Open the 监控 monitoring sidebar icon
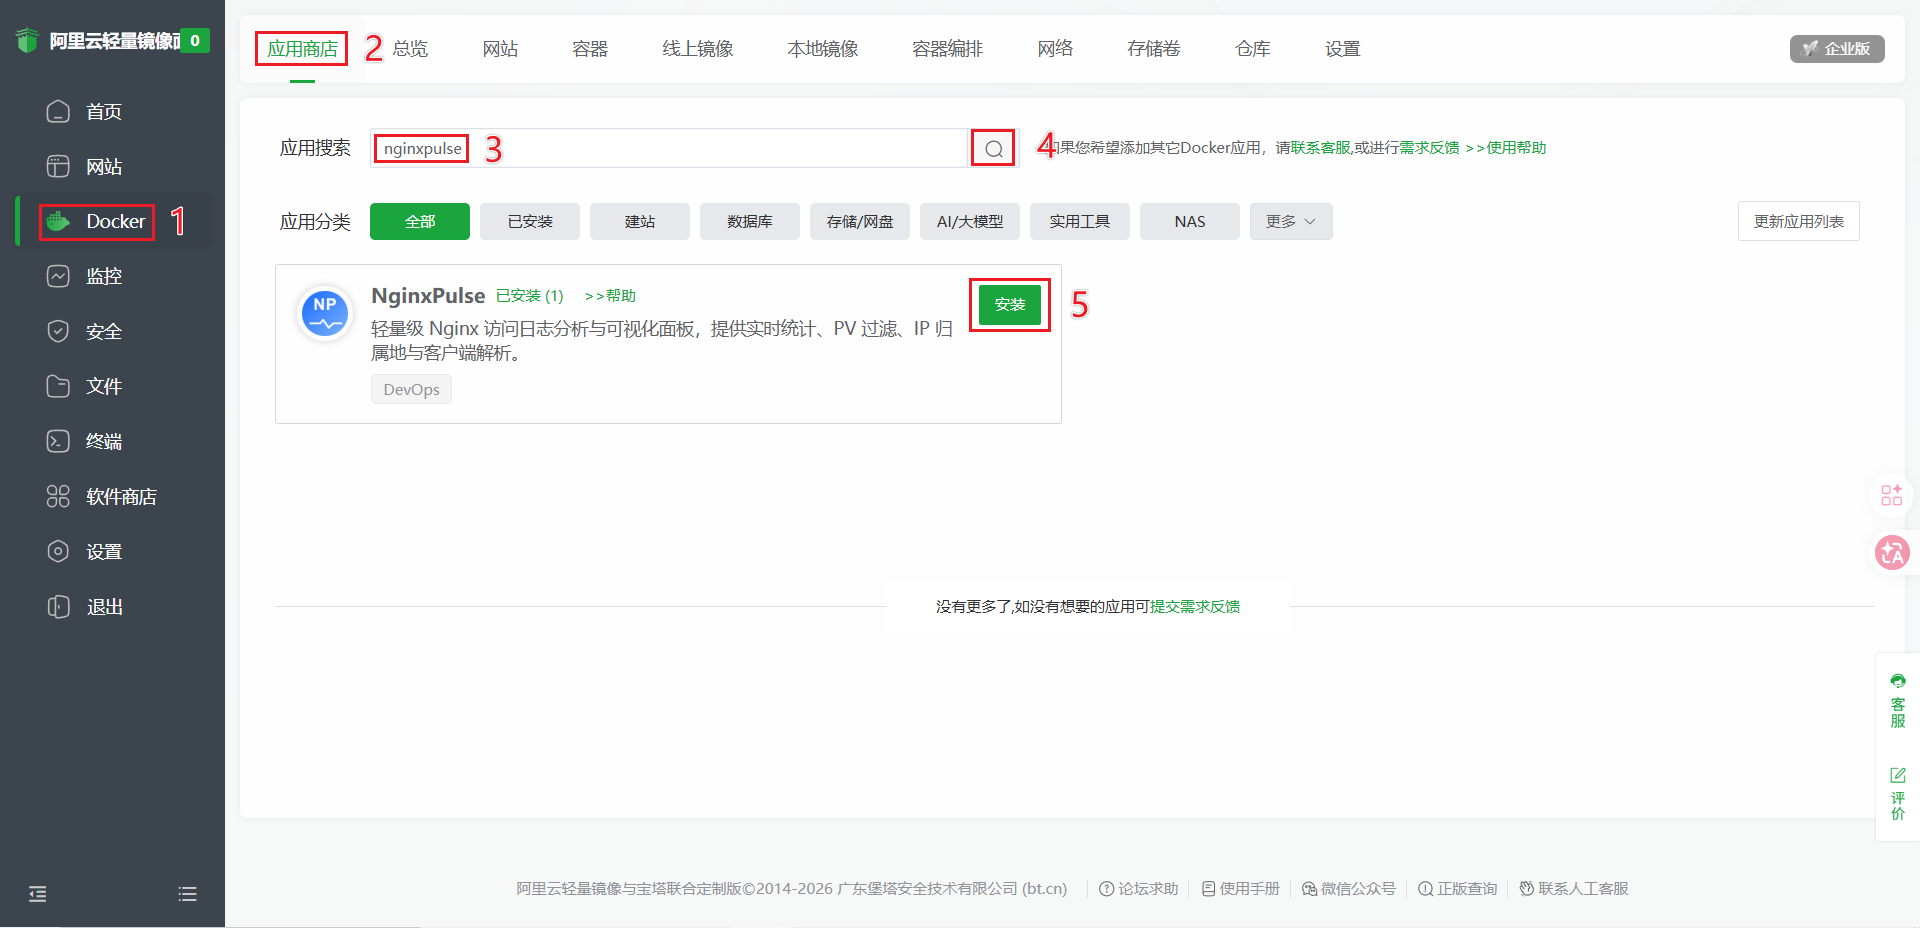Screen dimensions: 1920x928 pos(58,276)
